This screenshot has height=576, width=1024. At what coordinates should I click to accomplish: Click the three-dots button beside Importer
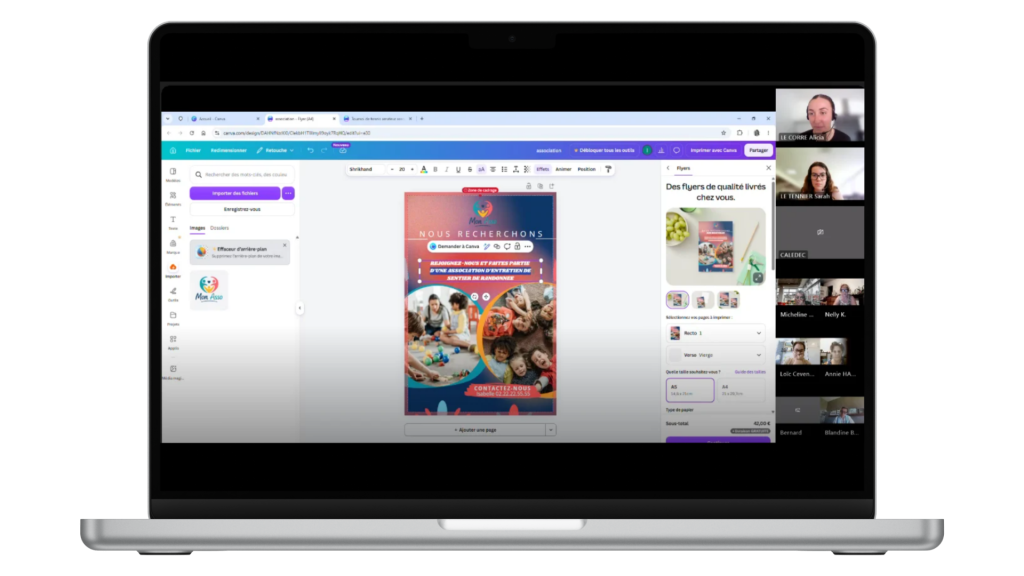pyautogui.click(x=288, y=193)
